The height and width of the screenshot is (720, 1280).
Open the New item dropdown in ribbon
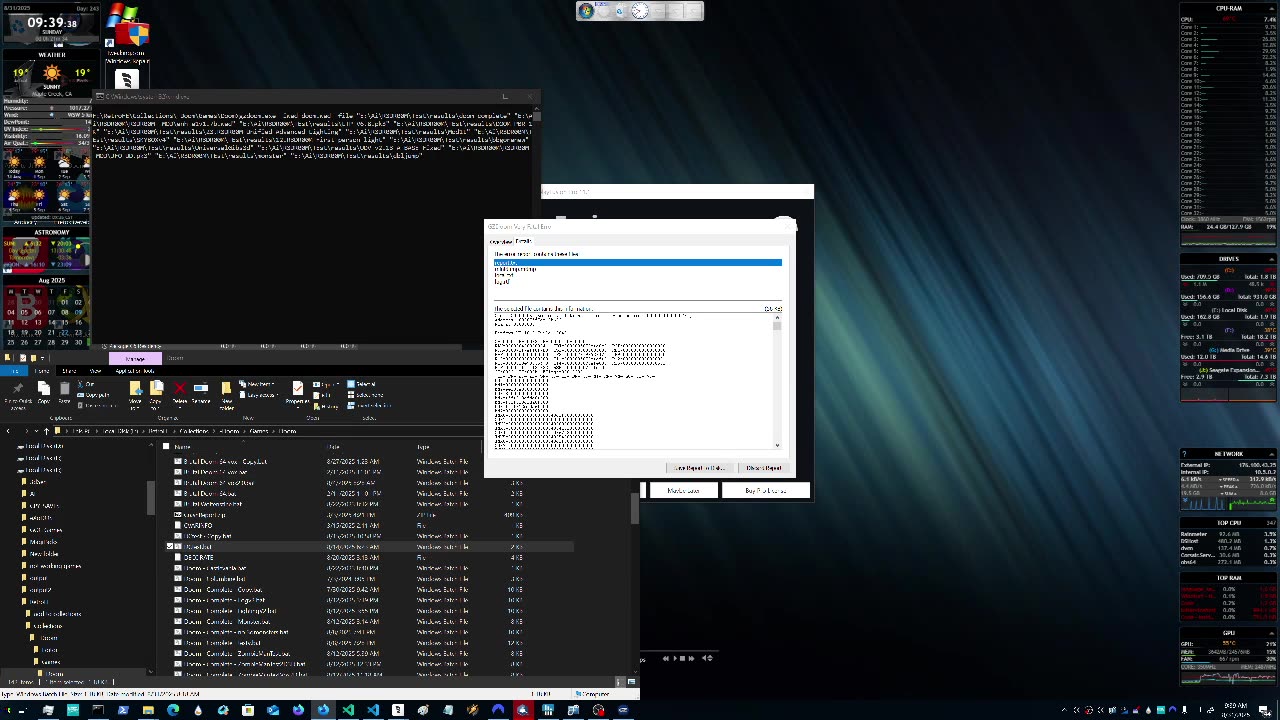pos(256,384)
